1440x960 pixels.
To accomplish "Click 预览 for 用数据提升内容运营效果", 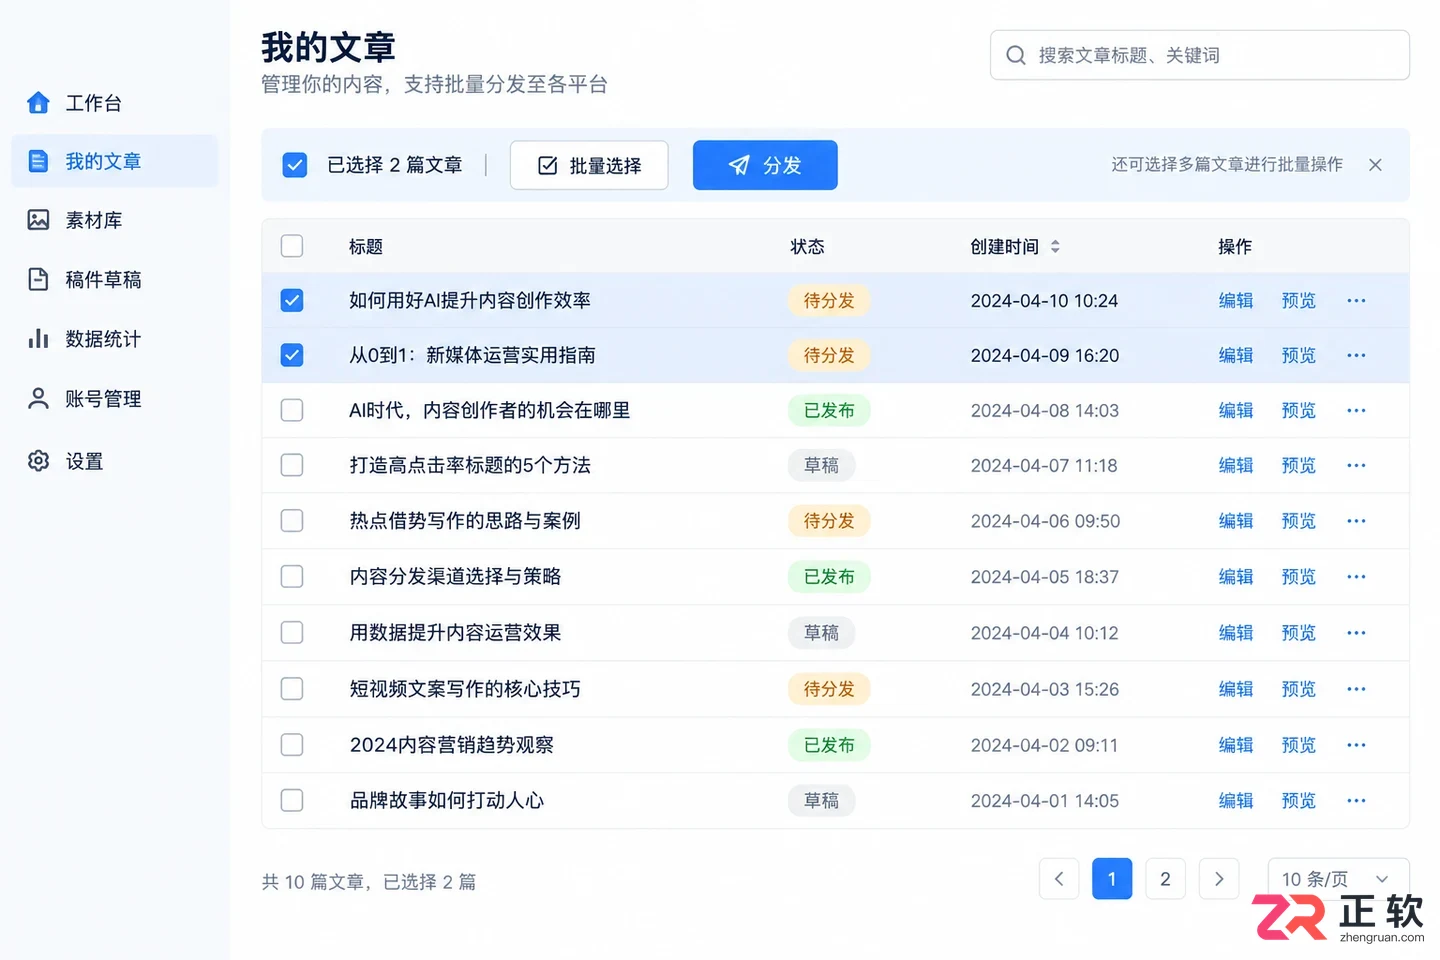I will tap(1299, 633).
